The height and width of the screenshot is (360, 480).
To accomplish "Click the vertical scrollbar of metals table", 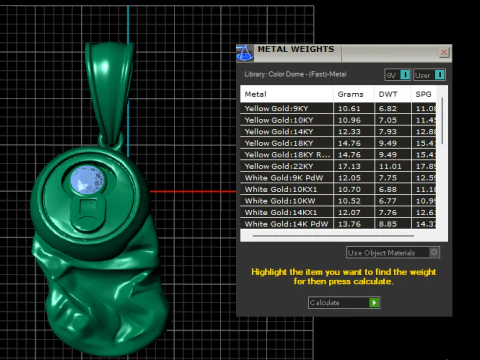I will click(442, 121).
